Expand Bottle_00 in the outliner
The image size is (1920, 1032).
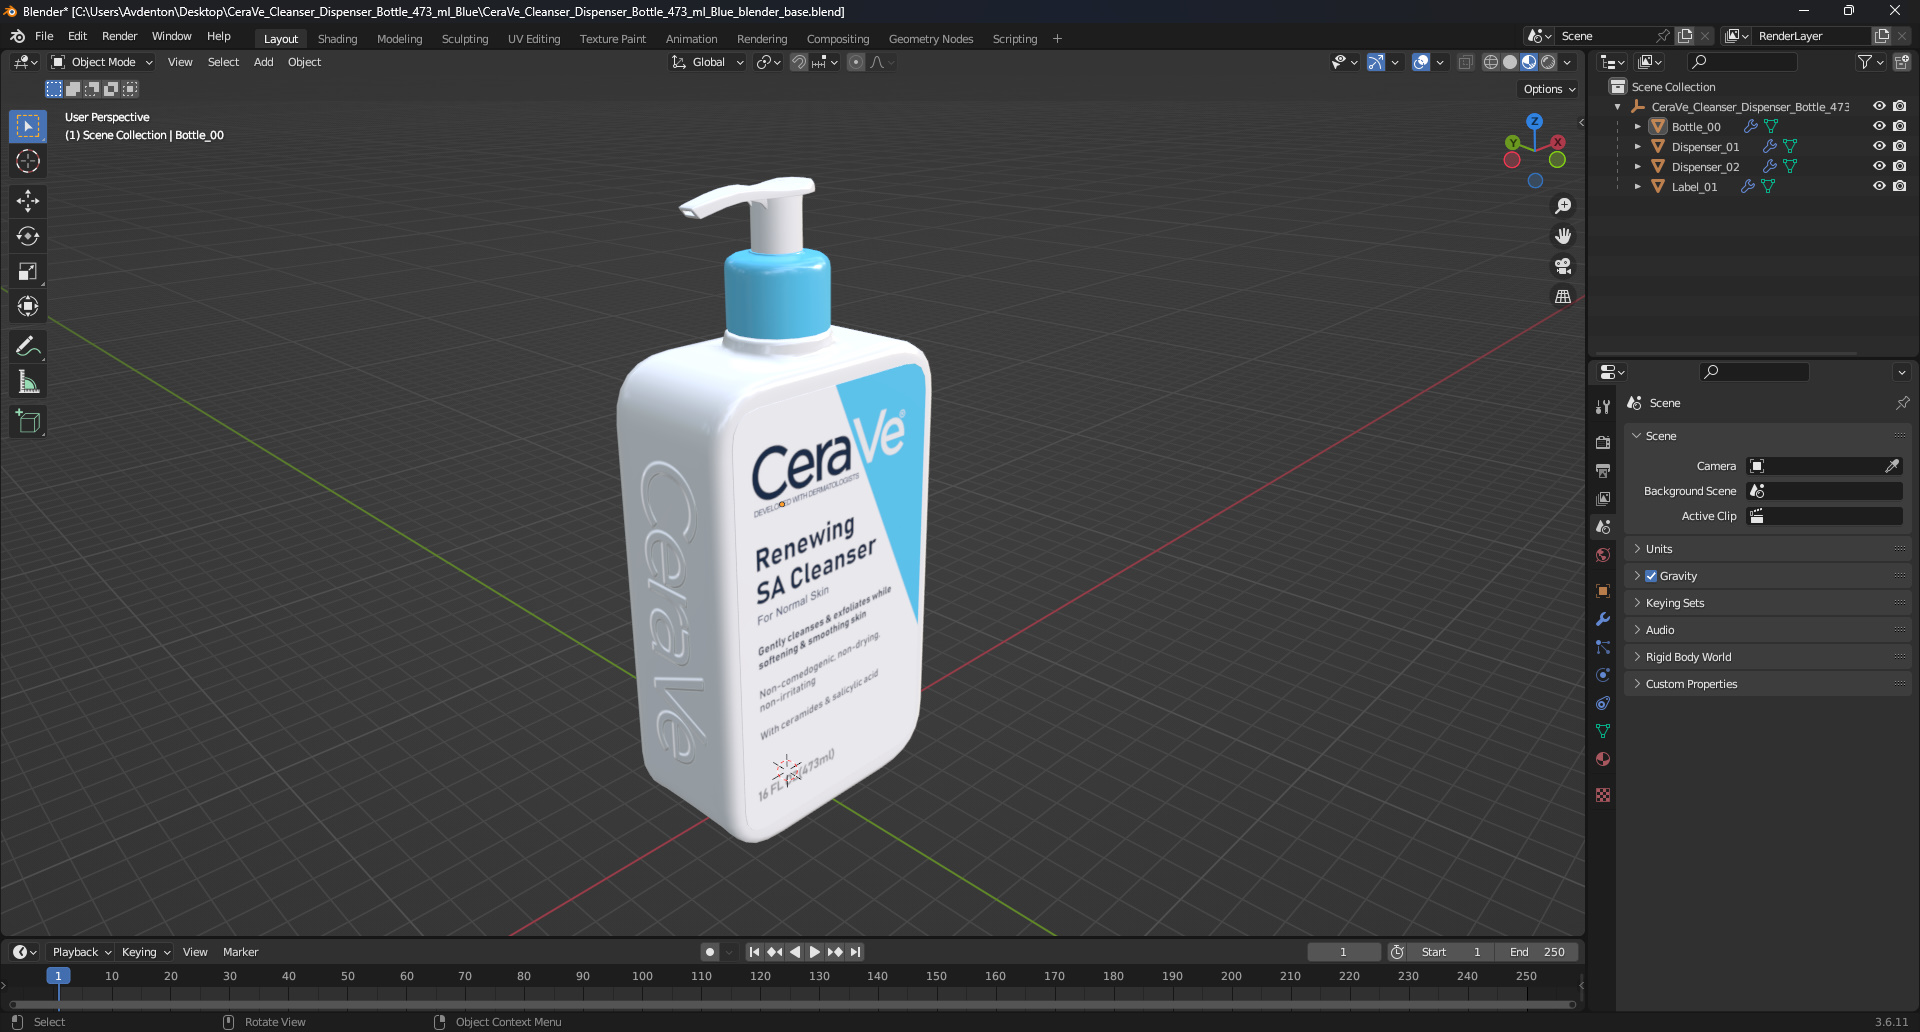(1637, 127)
